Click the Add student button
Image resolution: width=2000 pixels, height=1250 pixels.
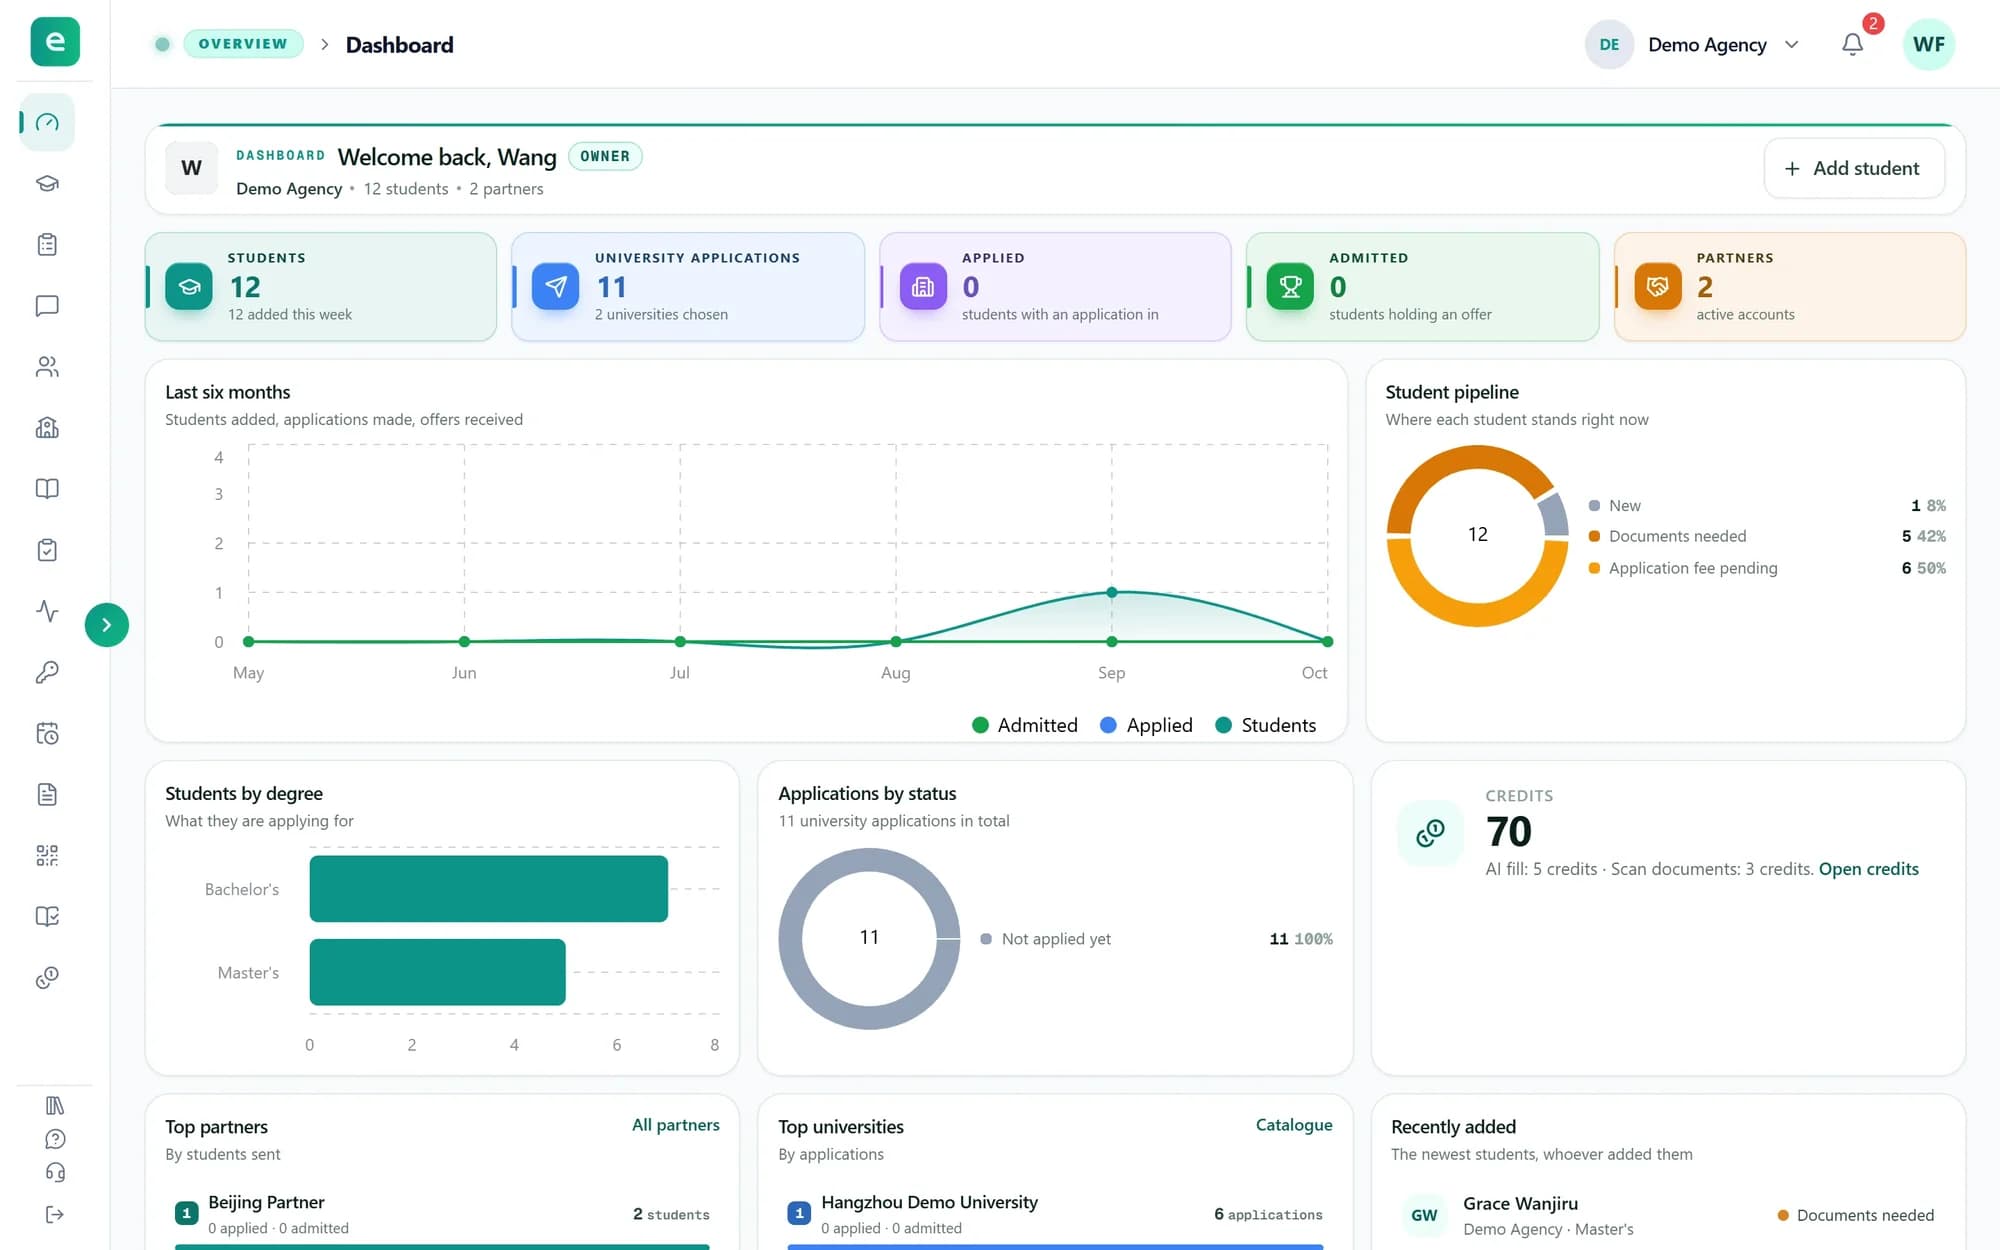point(1853,168)
